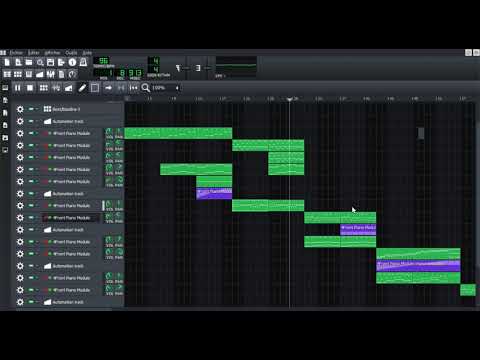
Task: Show the Piano Roll window
Action: [x=29, y=74]
